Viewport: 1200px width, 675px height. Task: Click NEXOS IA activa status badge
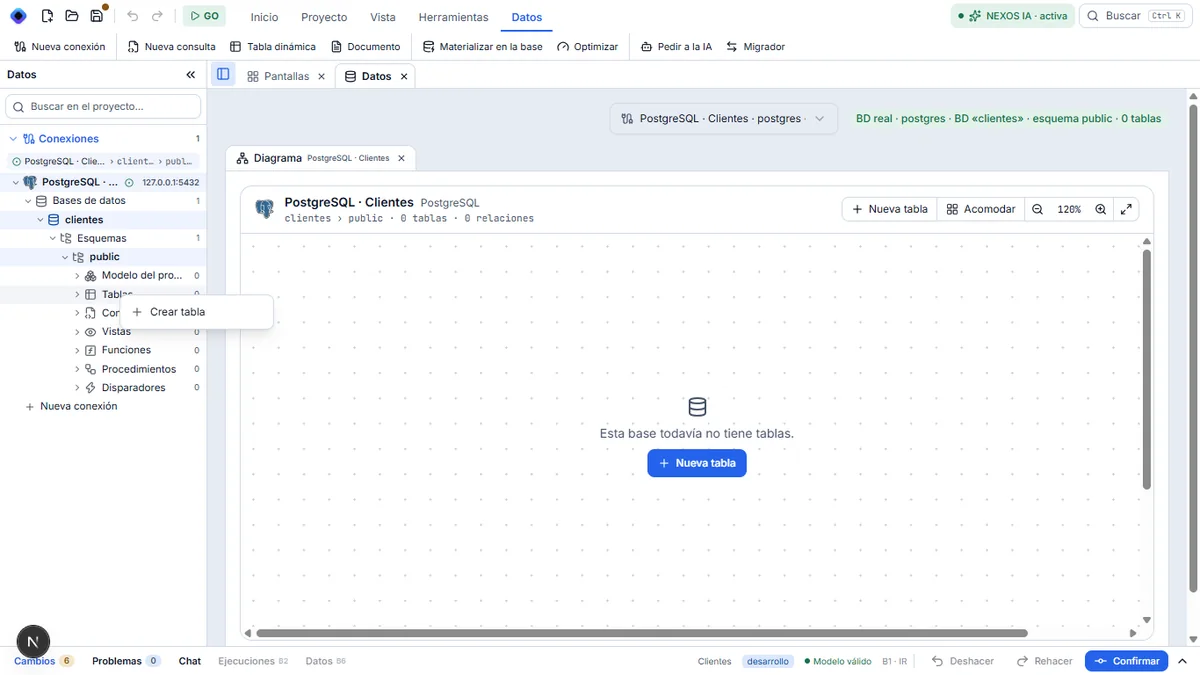[1012, 16]
